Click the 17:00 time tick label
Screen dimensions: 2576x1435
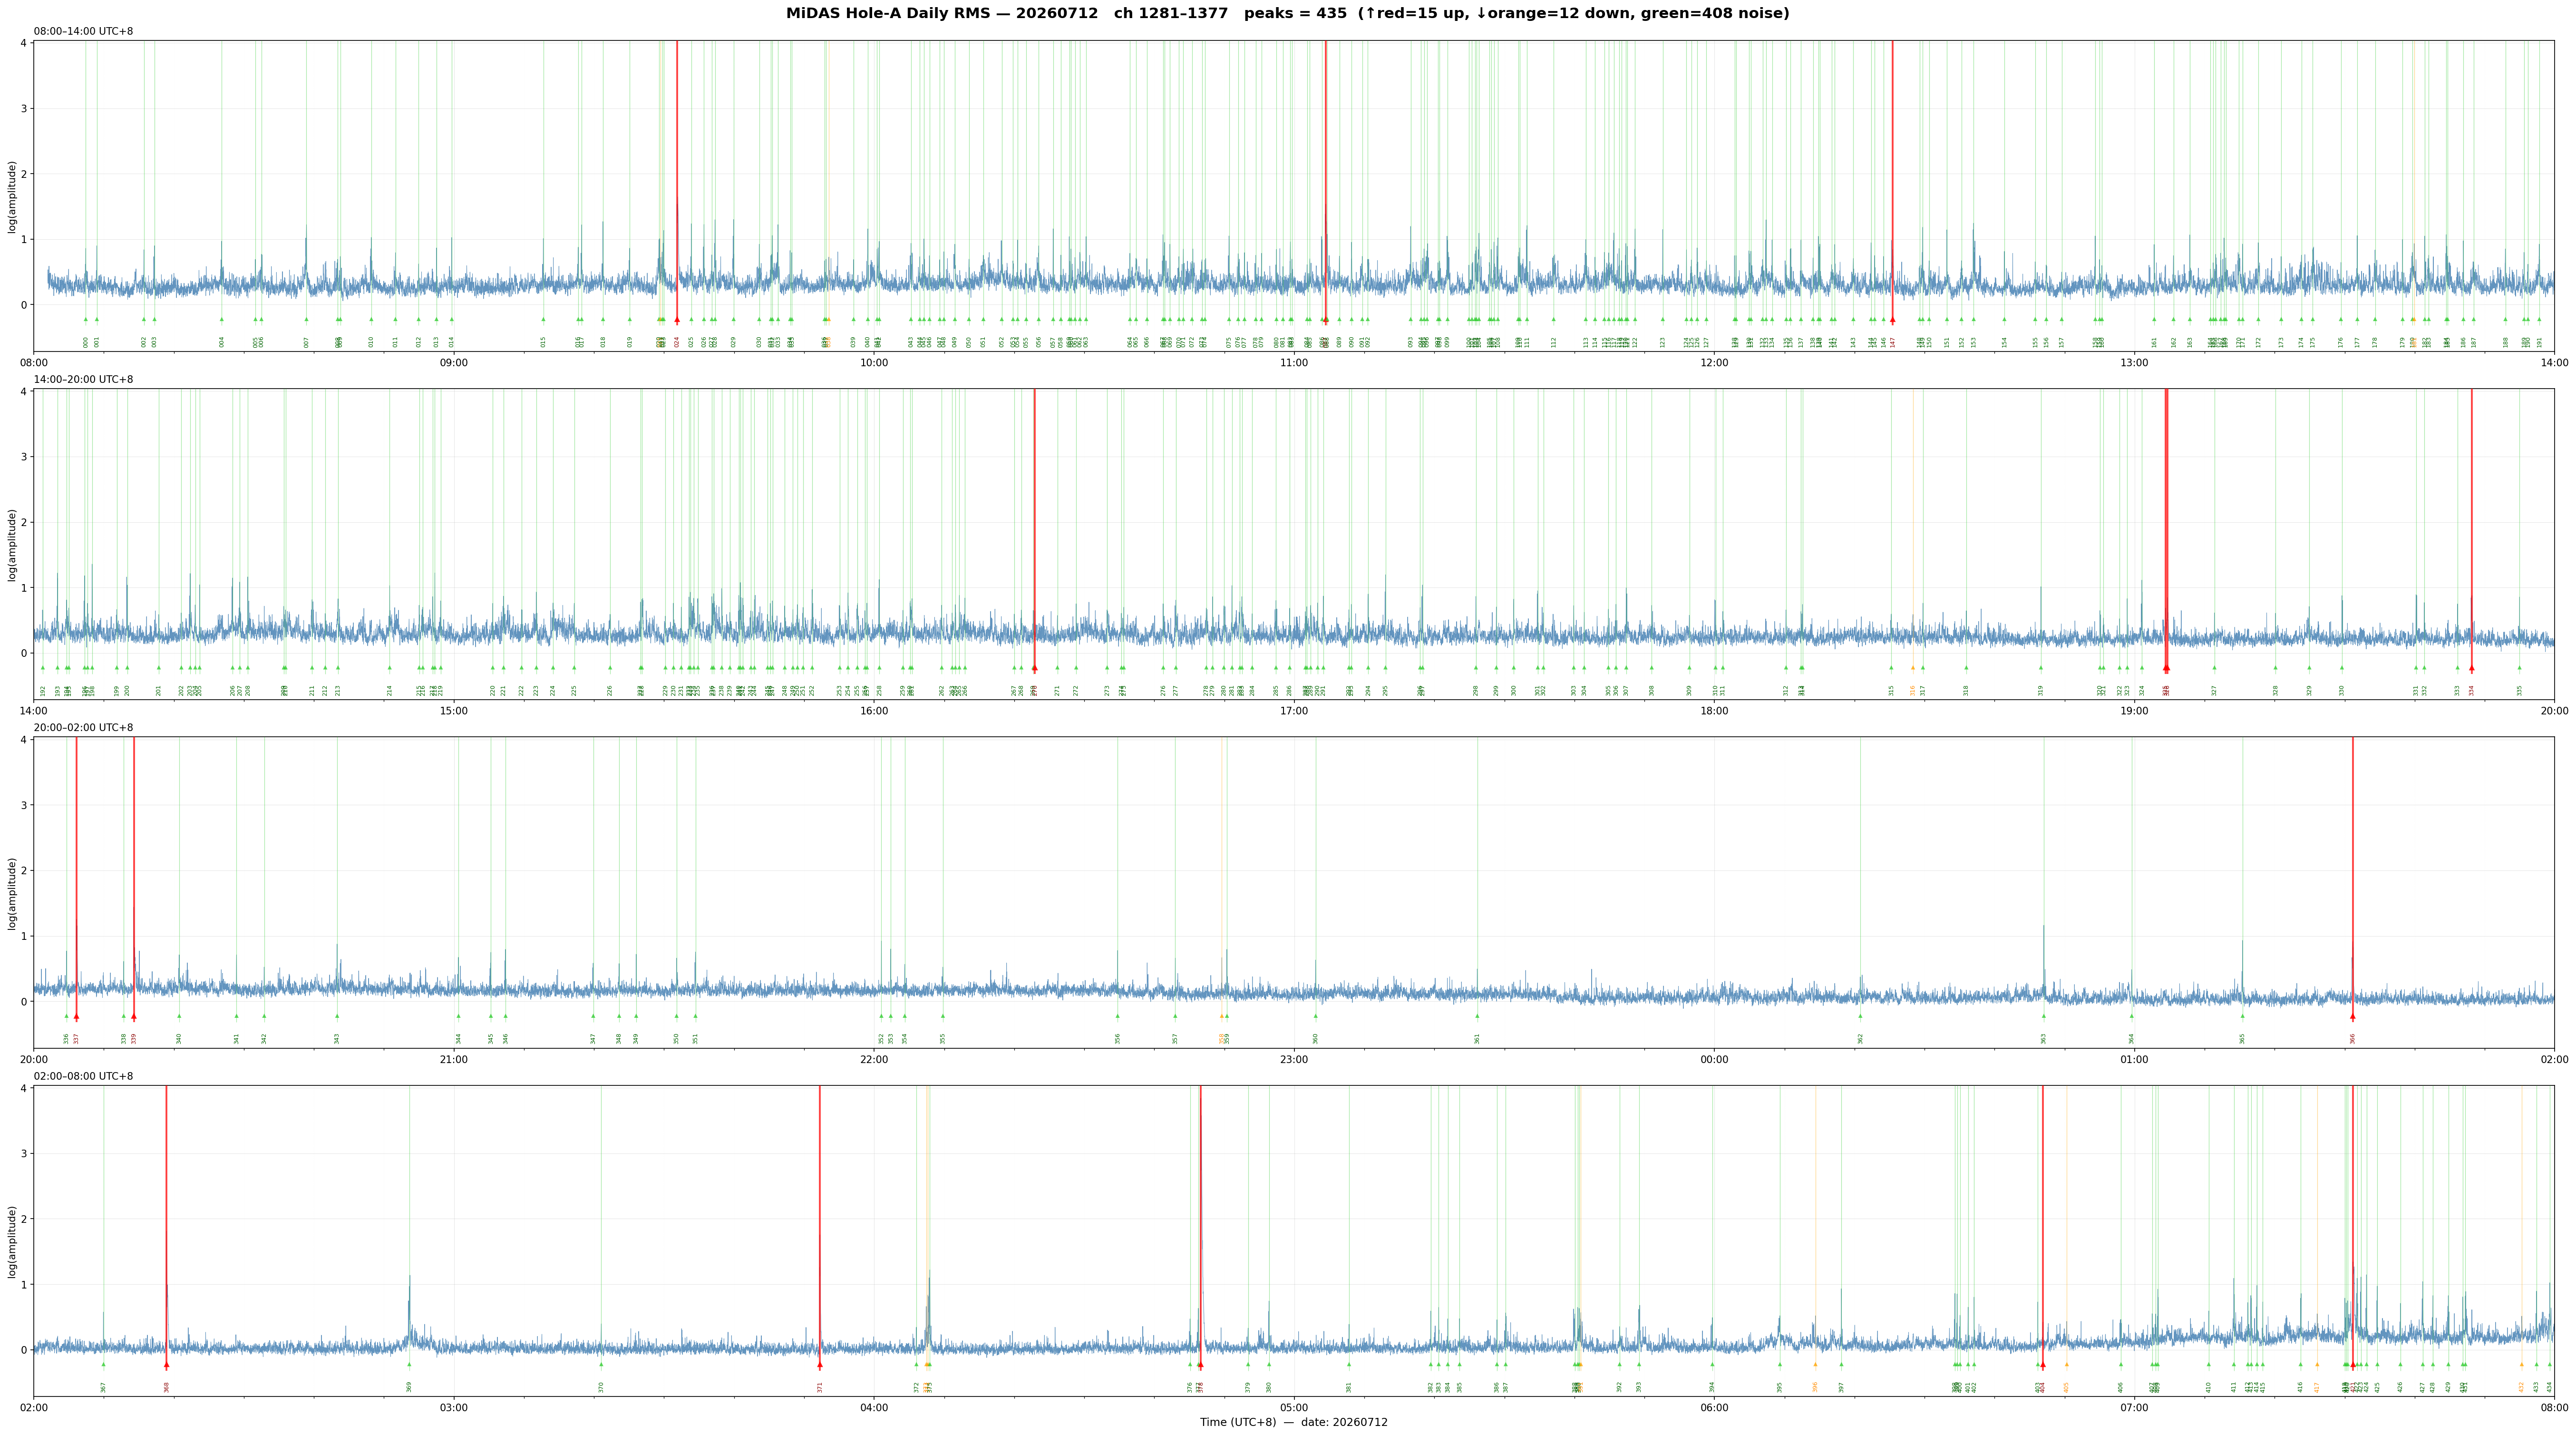(1294, 711)
